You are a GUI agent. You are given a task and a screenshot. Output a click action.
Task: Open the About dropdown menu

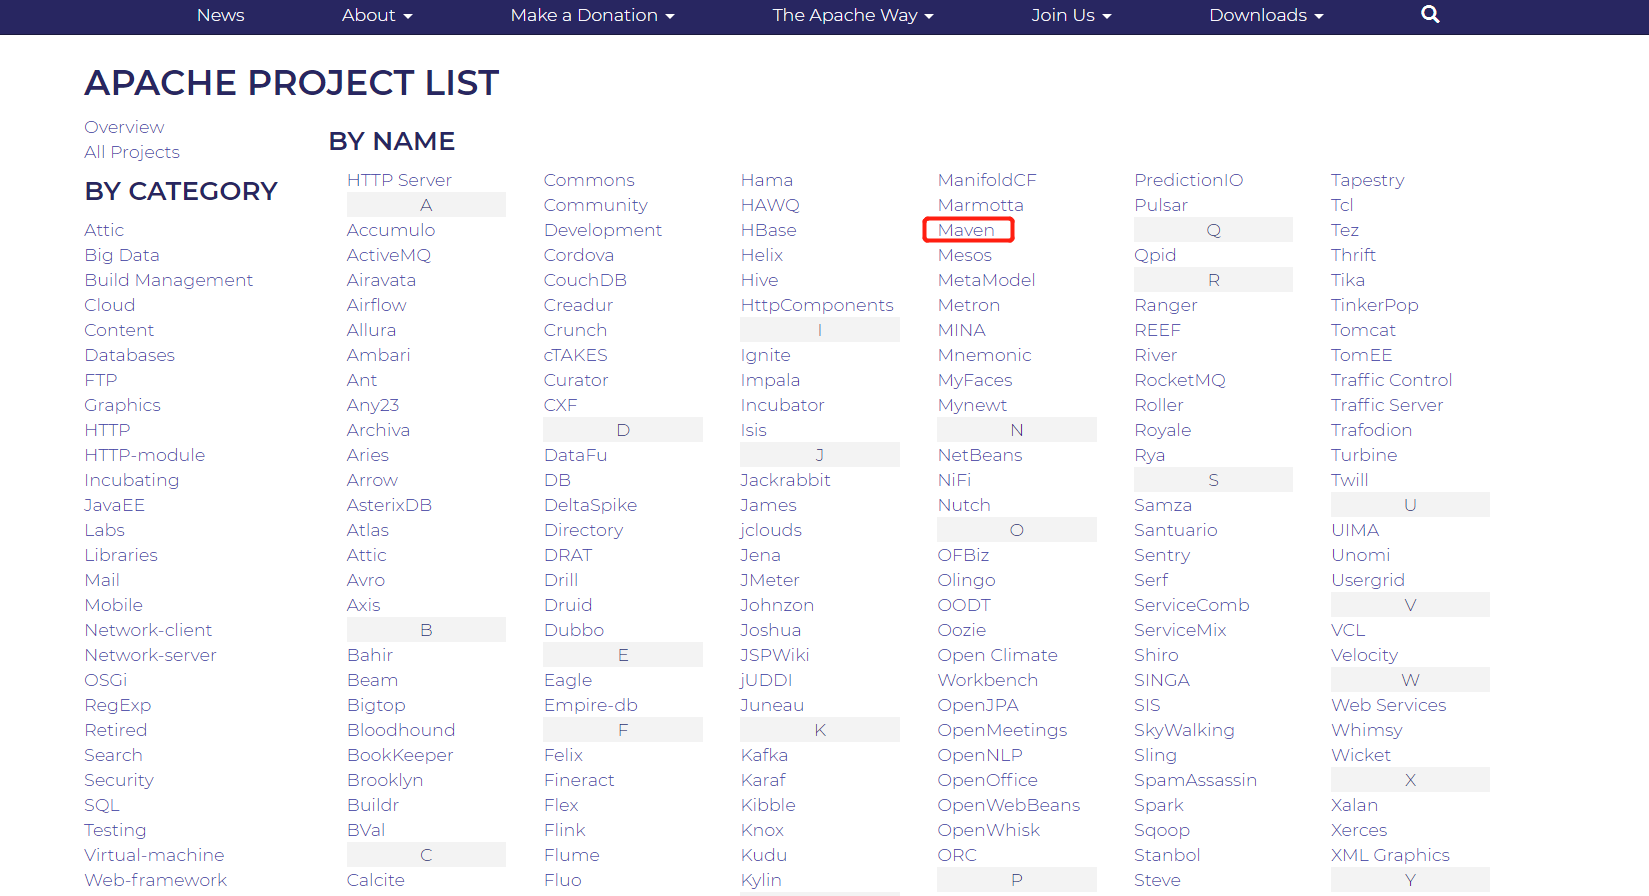[x=377, y=15]
